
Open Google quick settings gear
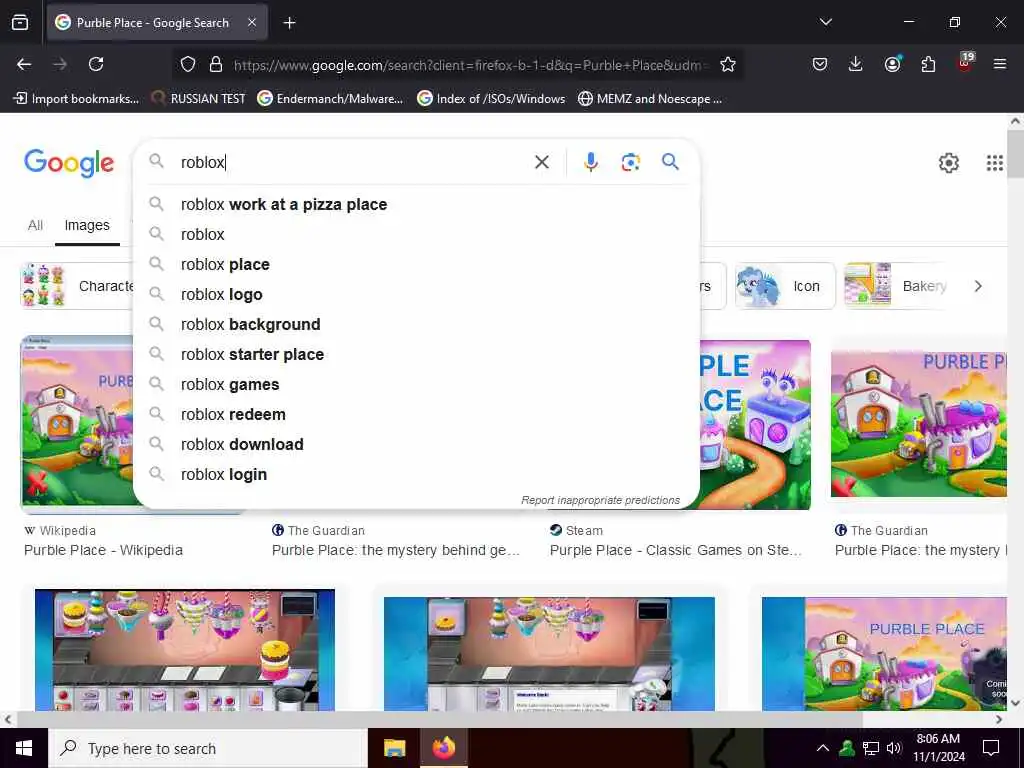[x=948, y=163]
